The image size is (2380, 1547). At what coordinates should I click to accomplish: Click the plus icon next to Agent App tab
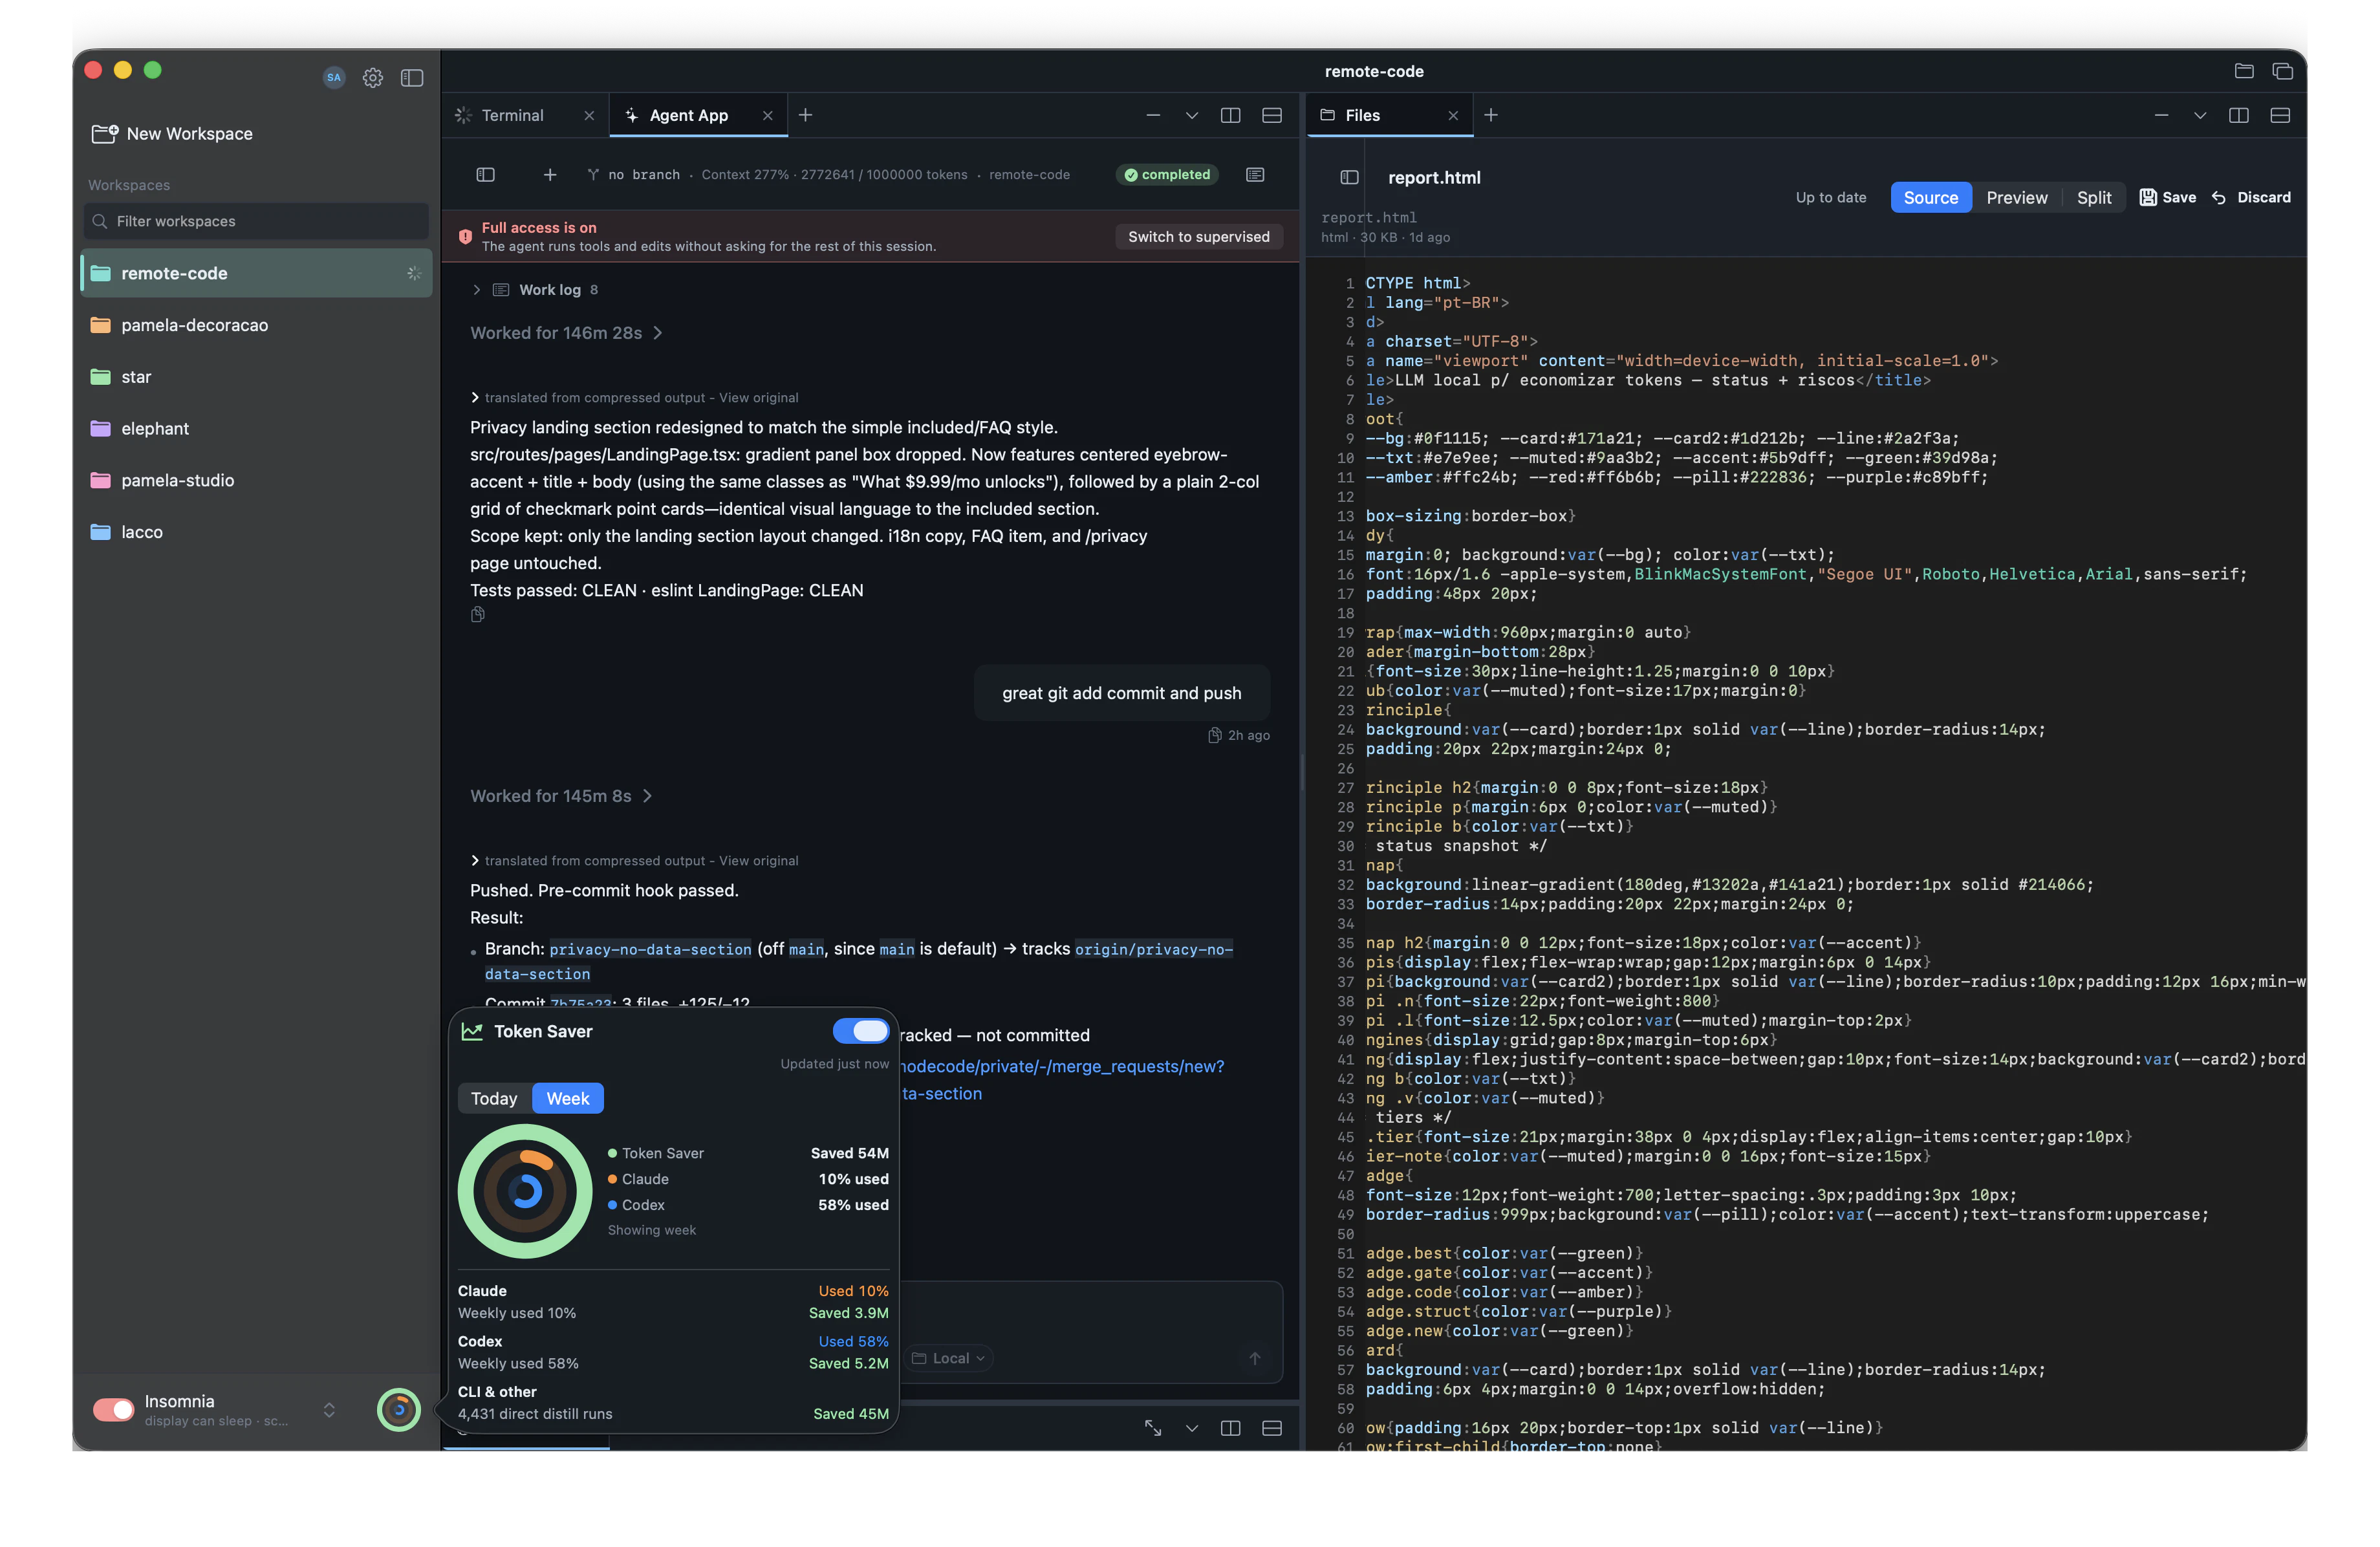pyautogui.click(x=805, y=115)
